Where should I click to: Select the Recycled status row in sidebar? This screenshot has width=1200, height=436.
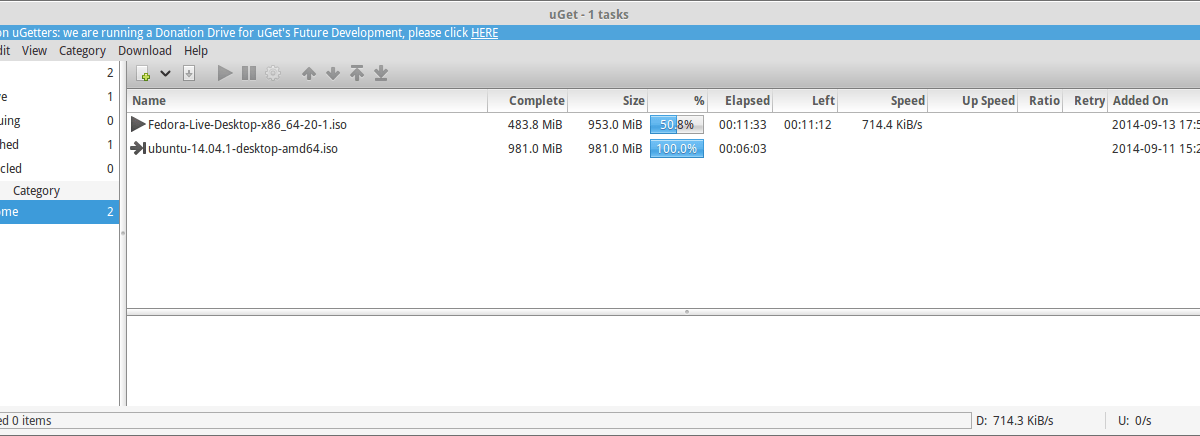[59, 169]
